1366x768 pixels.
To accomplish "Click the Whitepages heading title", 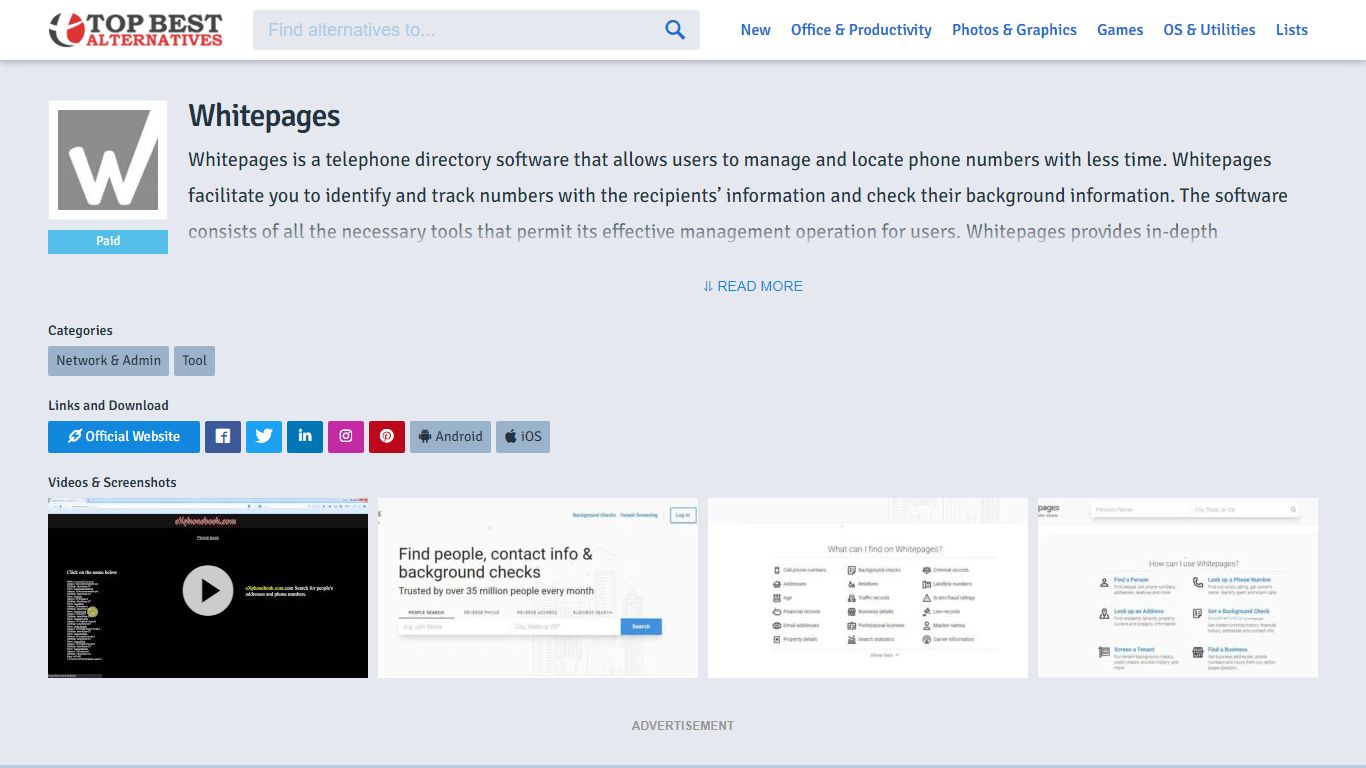I will [x=264, y=116].
